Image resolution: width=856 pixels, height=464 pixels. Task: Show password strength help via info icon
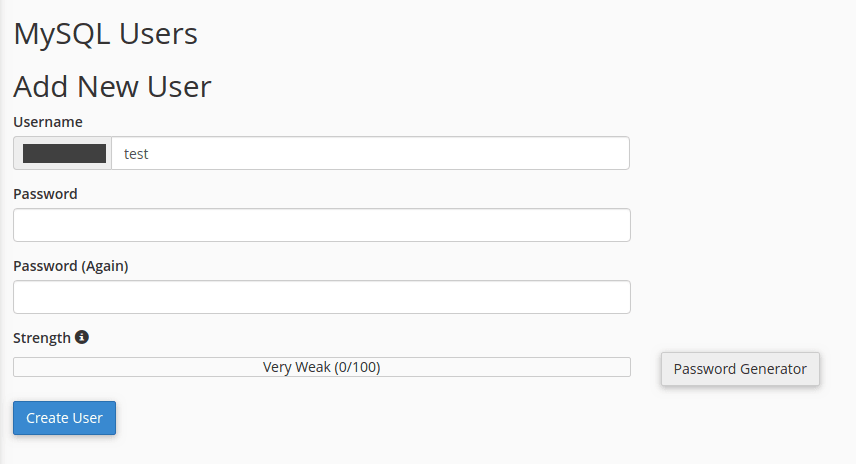coord(82,337)
